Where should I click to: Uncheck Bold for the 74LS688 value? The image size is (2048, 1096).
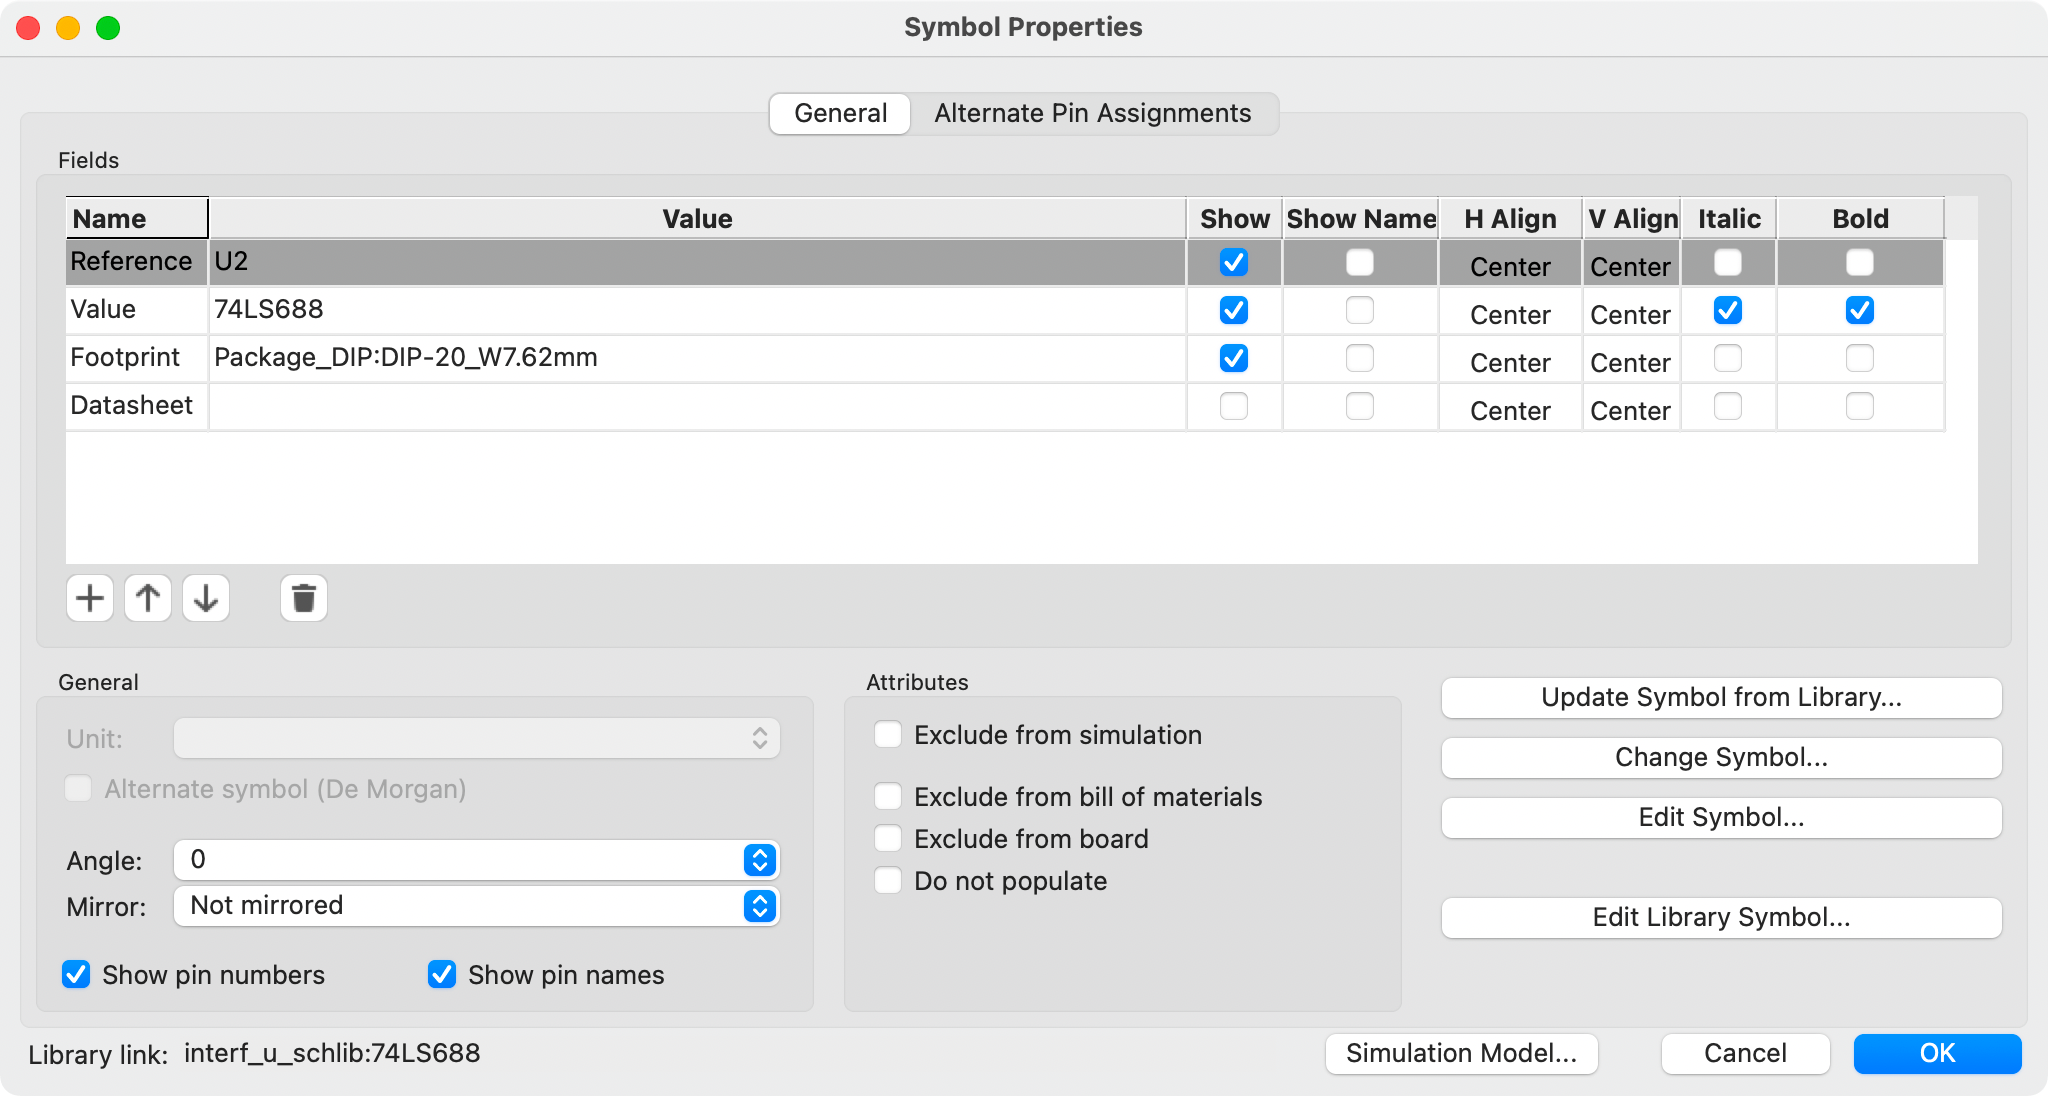[x=1859, y=311]
